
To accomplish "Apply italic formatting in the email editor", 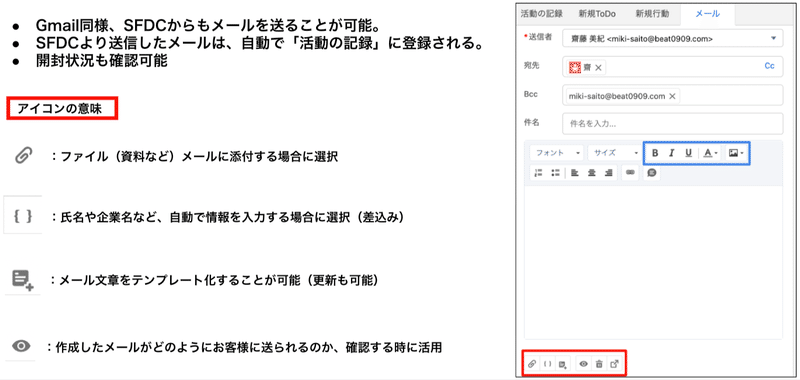I will tap(671, 153).
